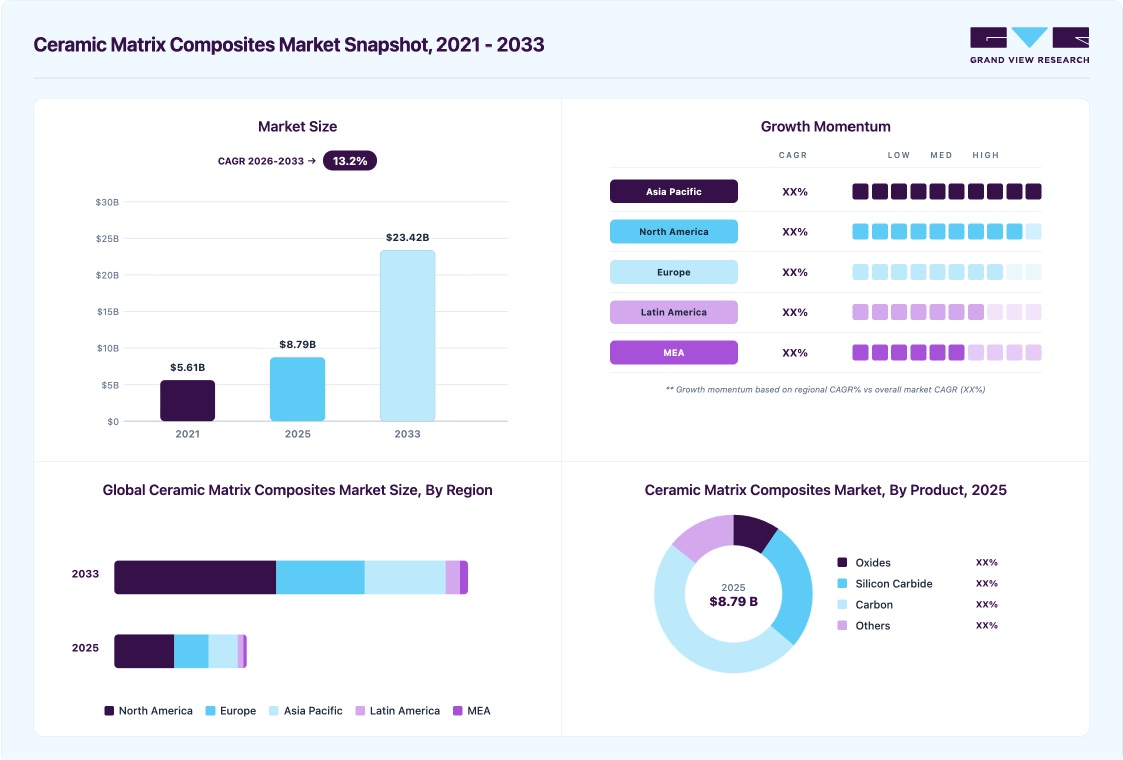Click the Europe legend swatch

click(x=211, y=711)
